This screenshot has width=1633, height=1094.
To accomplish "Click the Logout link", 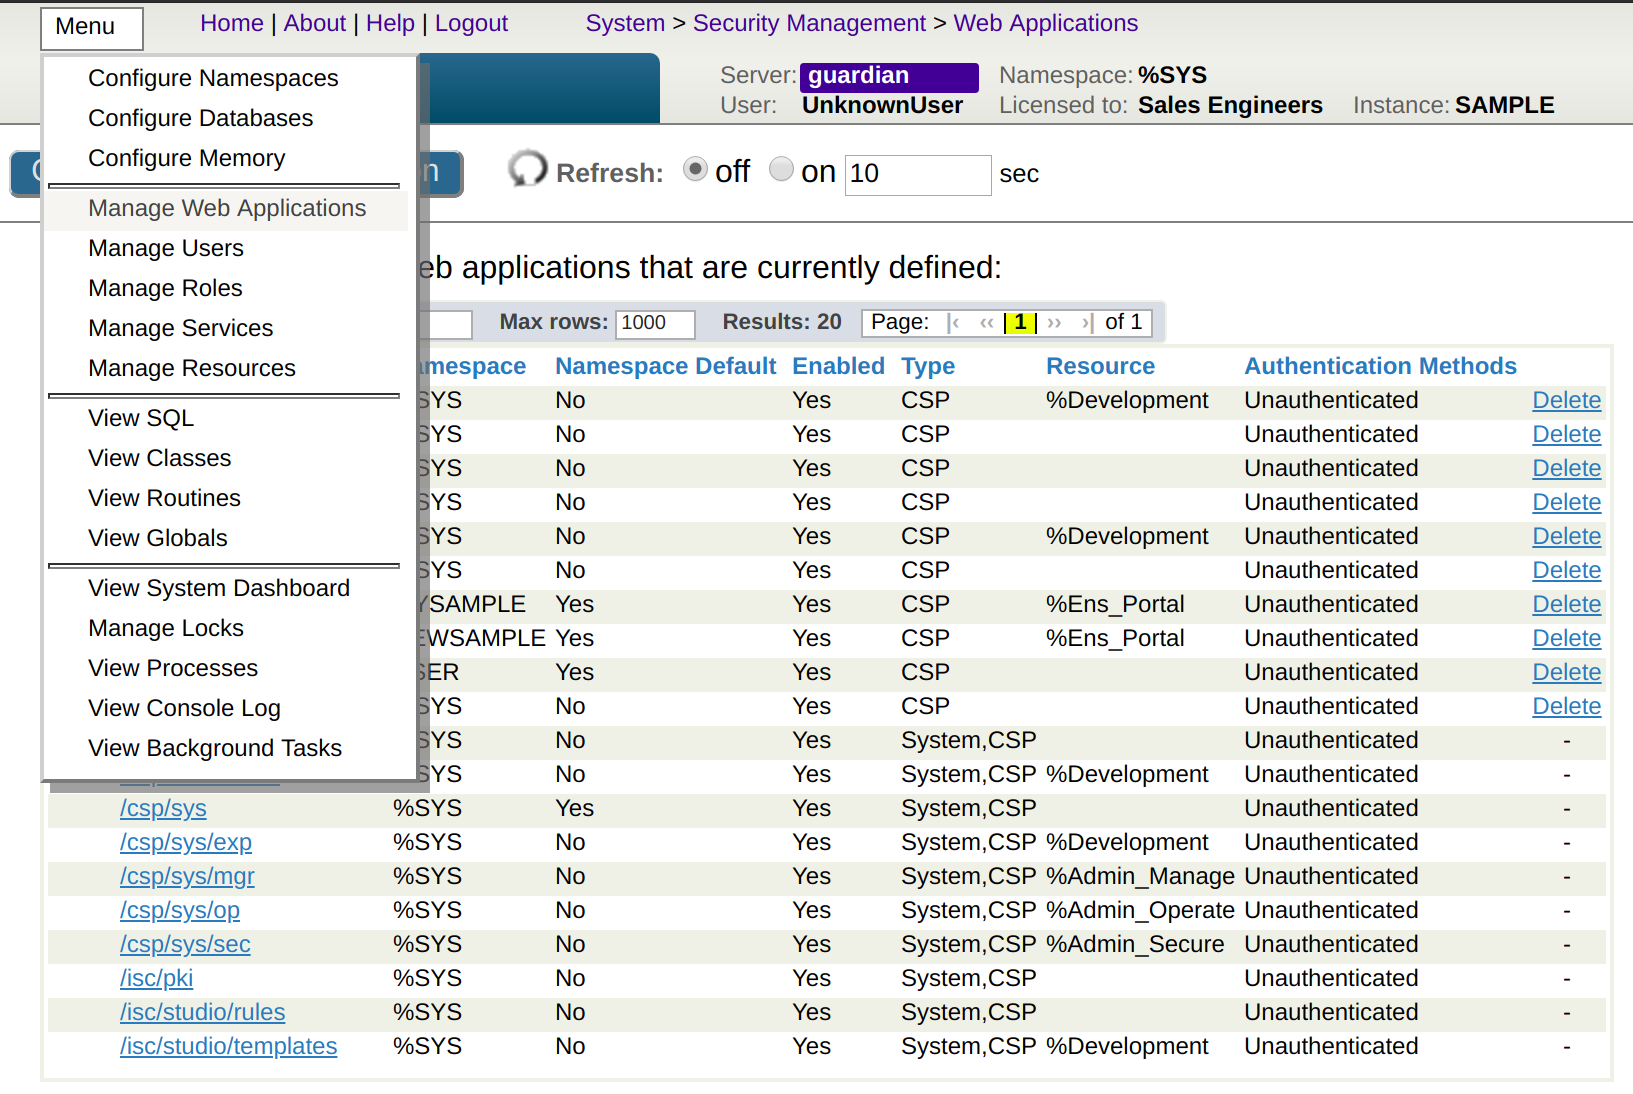I will (x=471, y=23).
